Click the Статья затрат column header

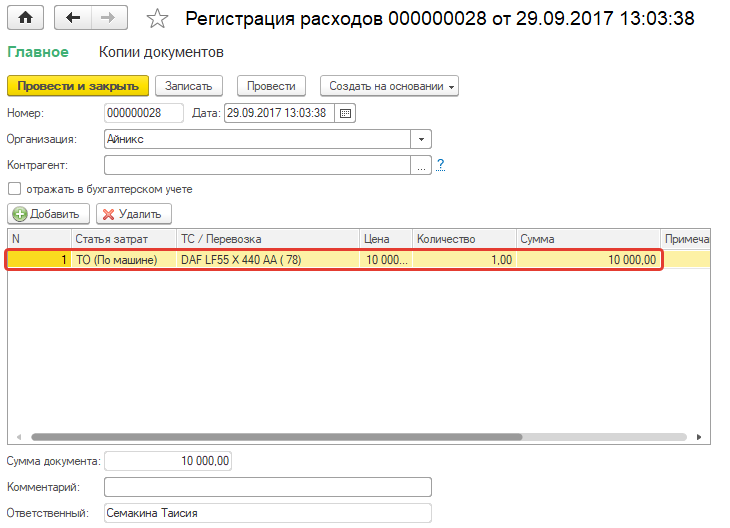pyautogui.click(x=123, y=239)
